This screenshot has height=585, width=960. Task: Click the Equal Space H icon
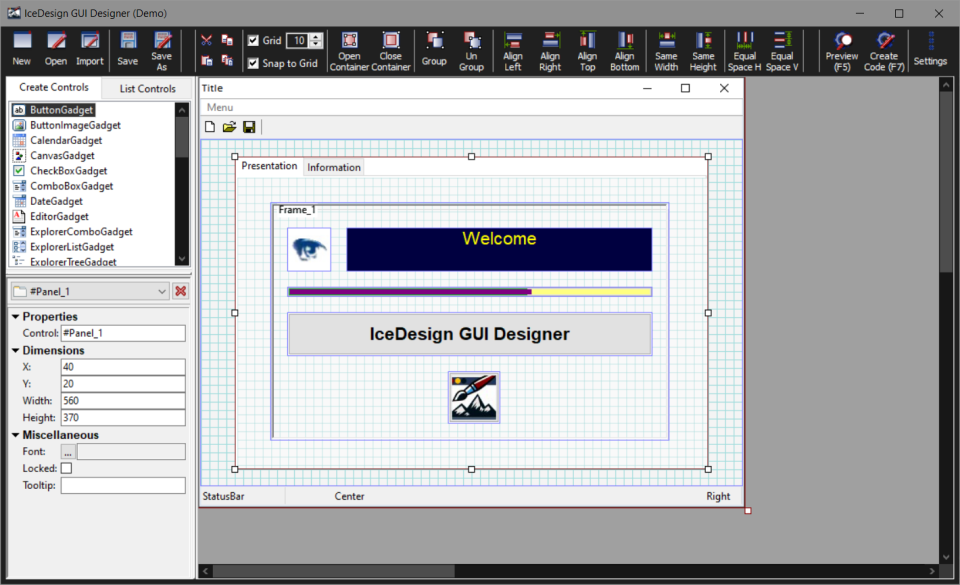(x=744, y=51)
